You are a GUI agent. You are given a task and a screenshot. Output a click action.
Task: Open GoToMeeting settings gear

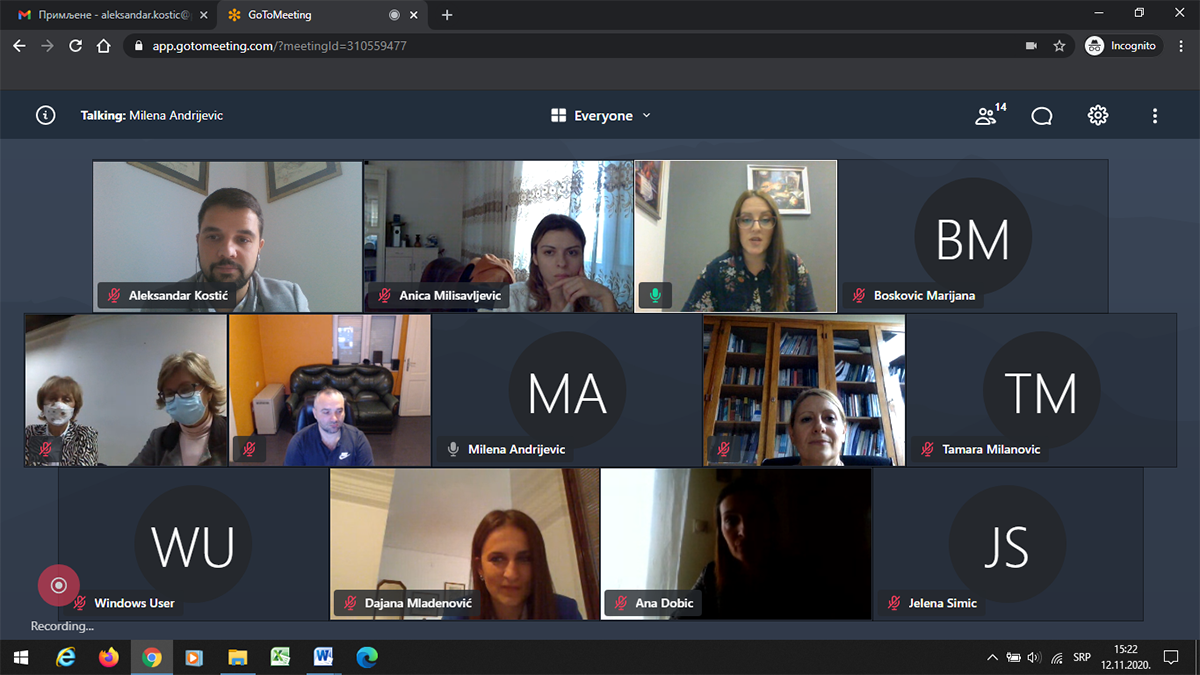click(1098, 115)
